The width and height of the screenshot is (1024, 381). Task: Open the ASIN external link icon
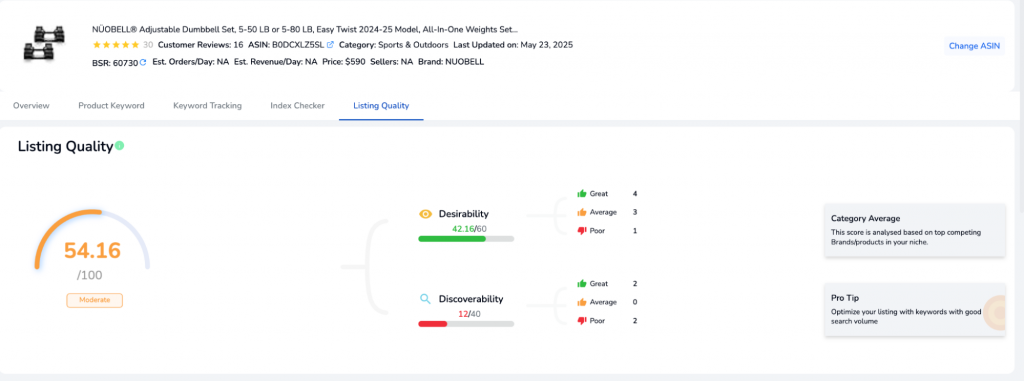(x=330, y=45)
